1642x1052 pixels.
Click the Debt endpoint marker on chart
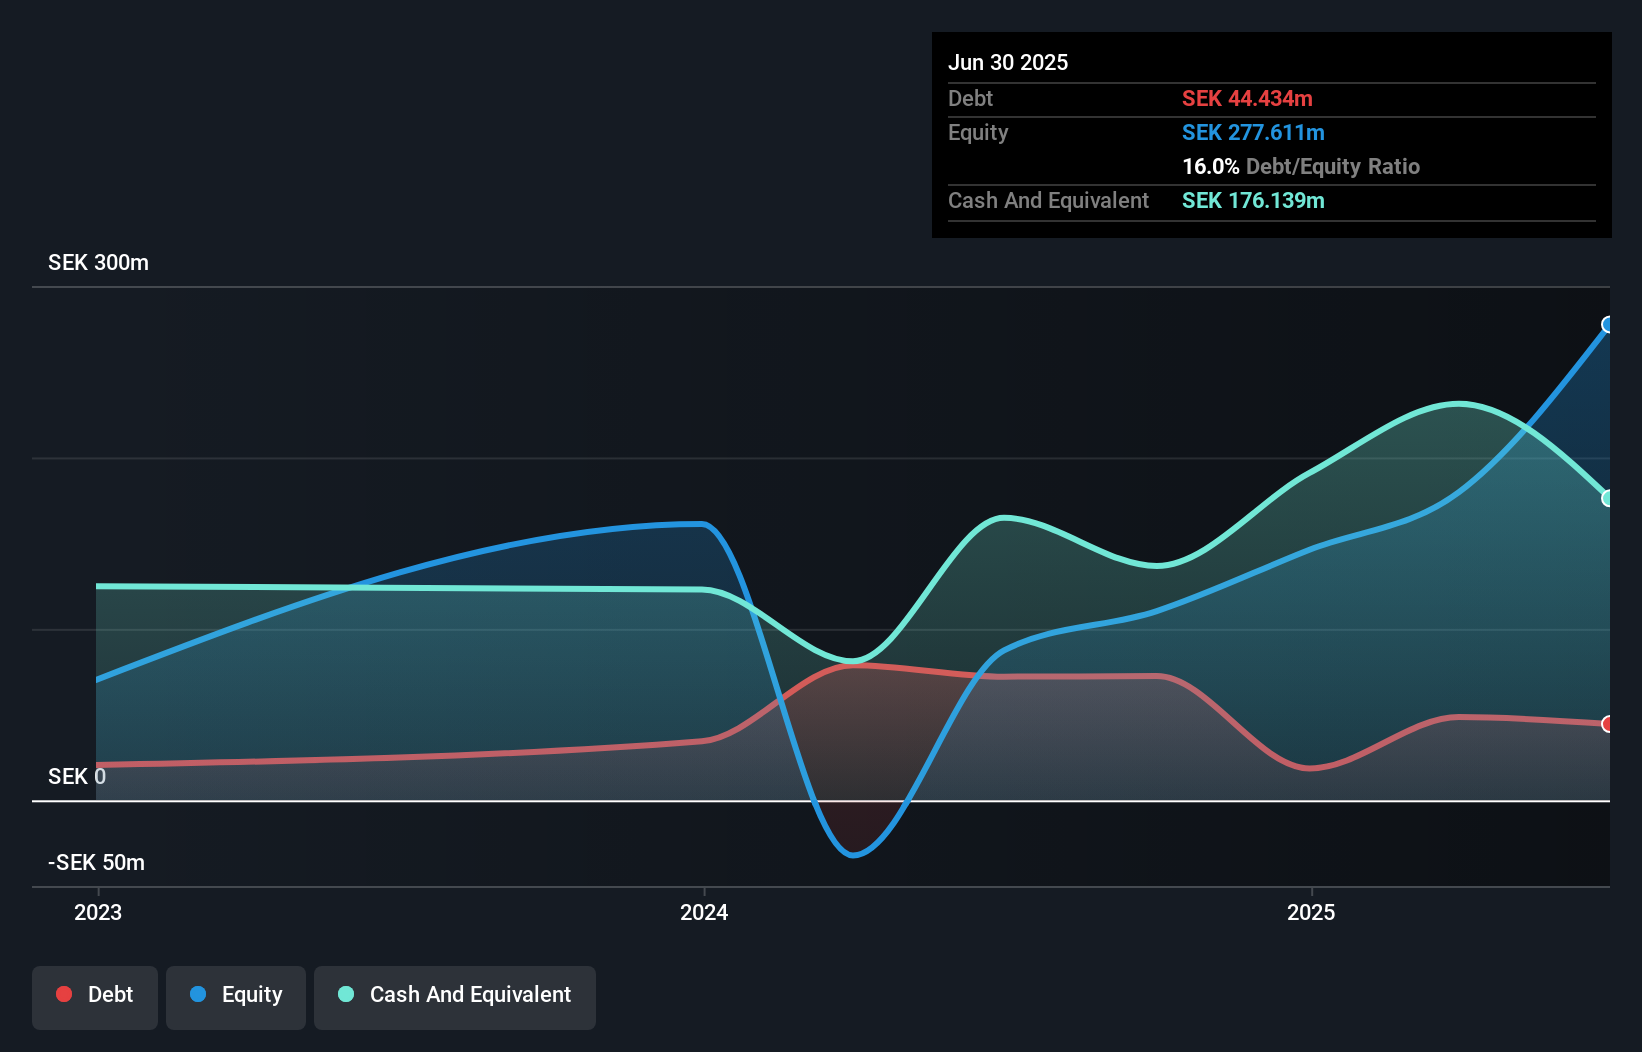tap(1608, 724)
